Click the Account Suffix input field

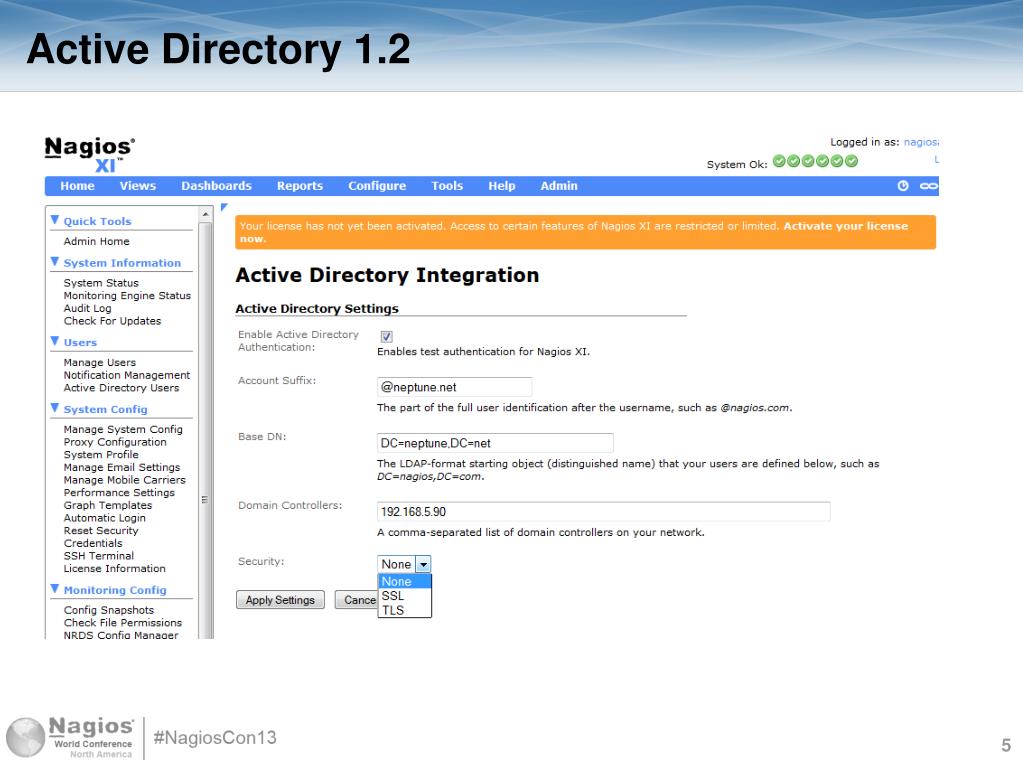[x=454, y=387]
